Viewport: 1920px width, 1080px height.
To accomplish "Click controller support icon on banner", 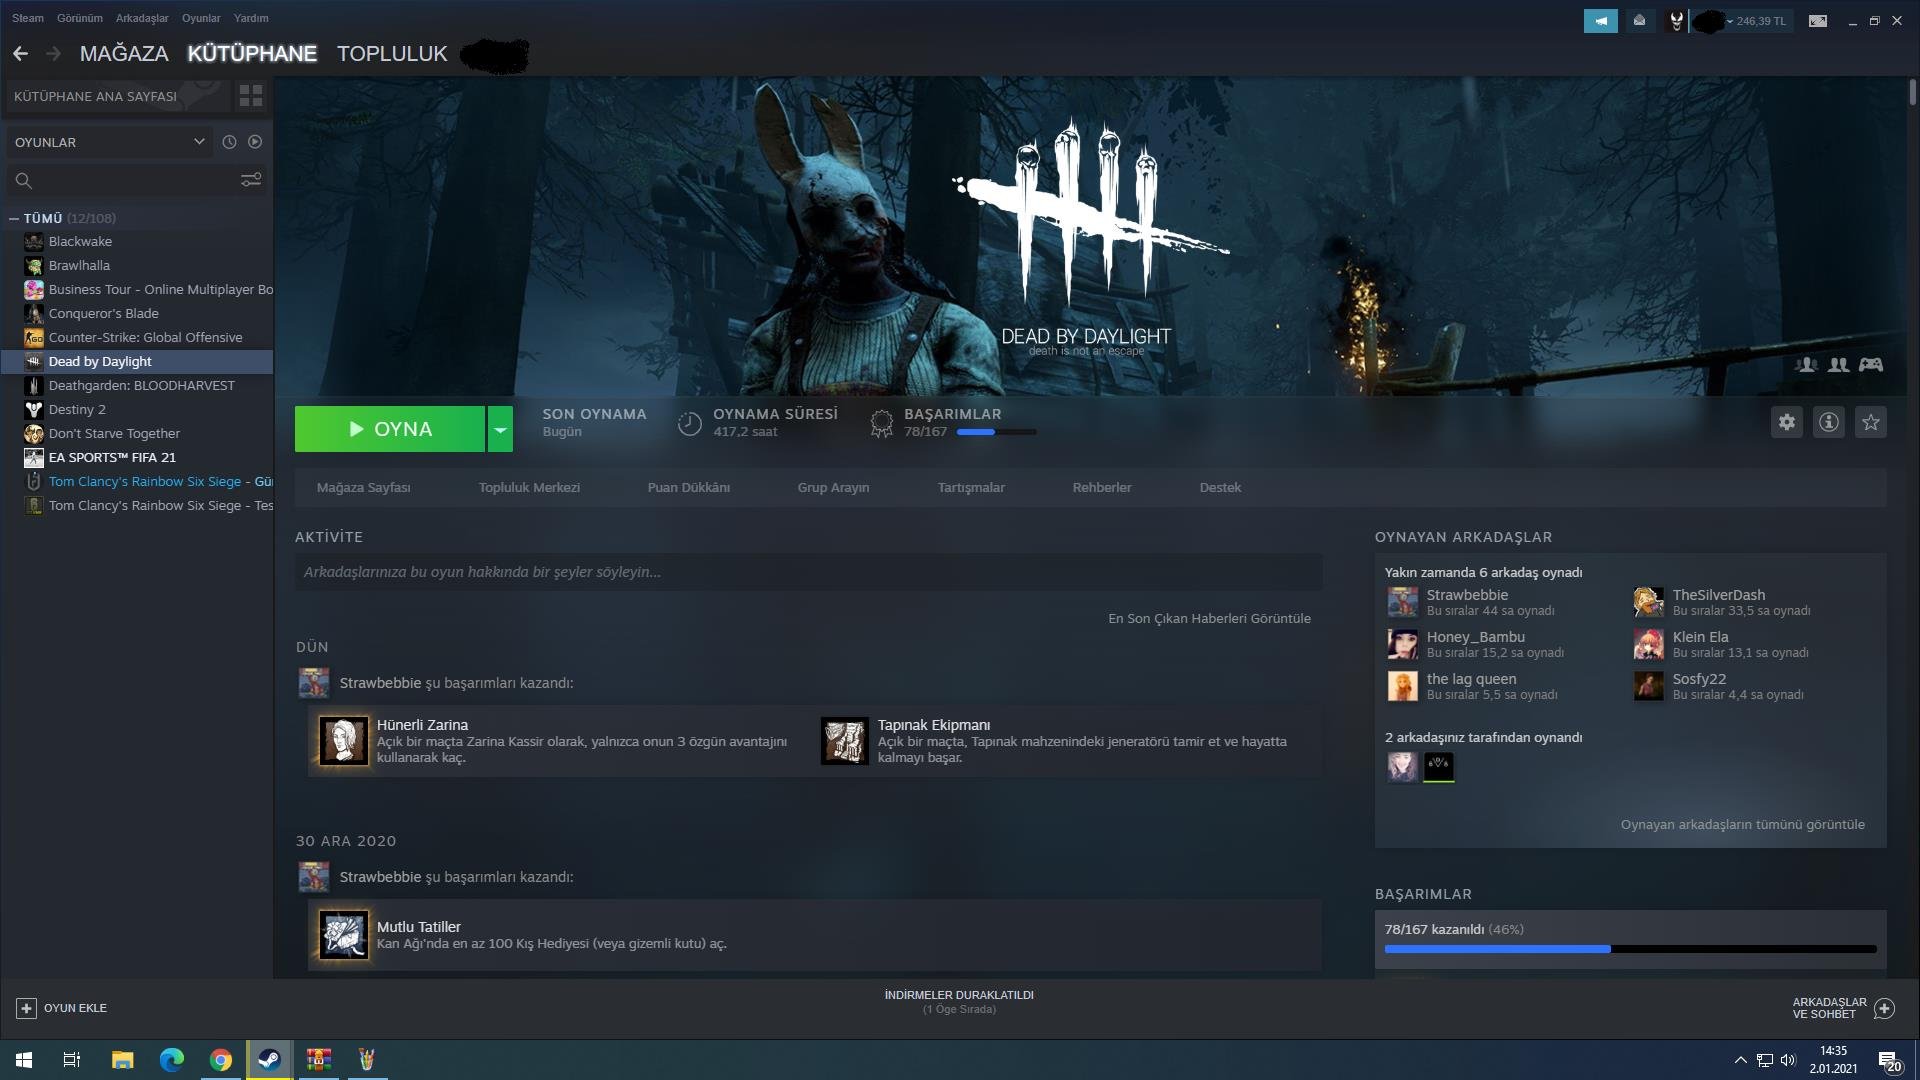I will [1871, 365].
